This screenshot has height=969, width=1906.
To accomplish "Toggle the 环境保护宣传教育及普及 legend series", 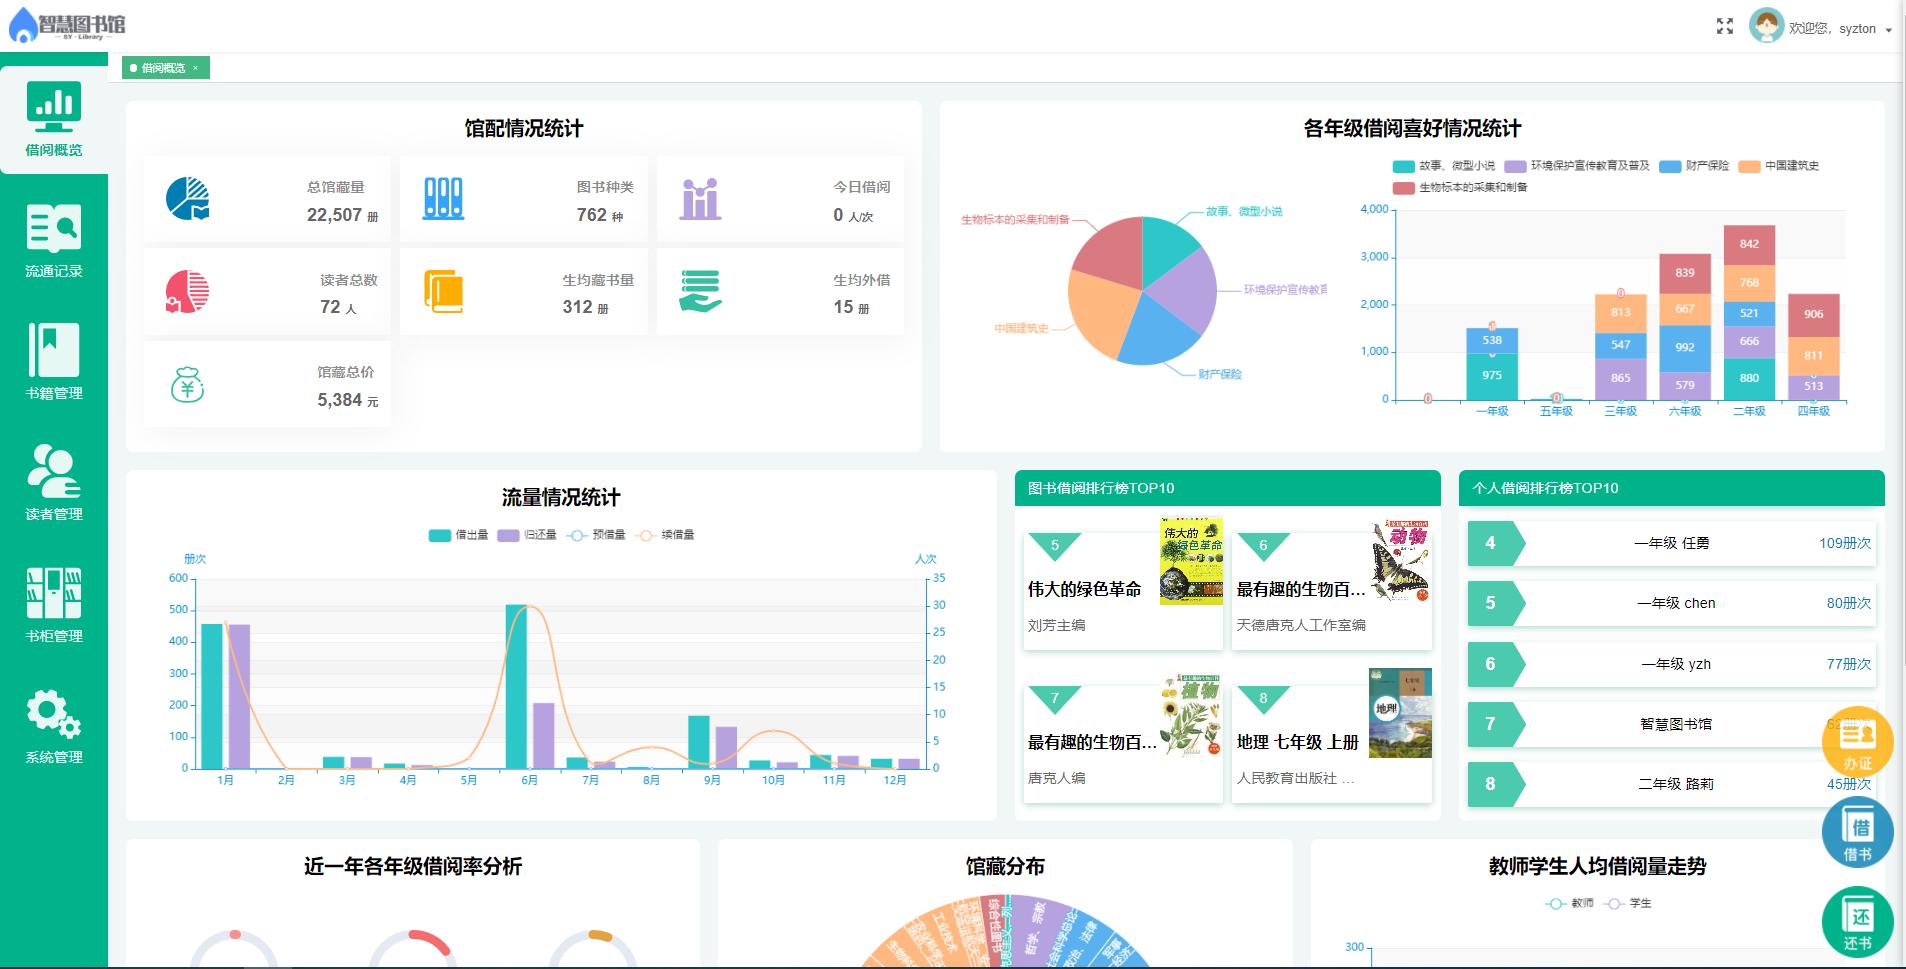I will pyautogui.click(x=1577, y=166).
